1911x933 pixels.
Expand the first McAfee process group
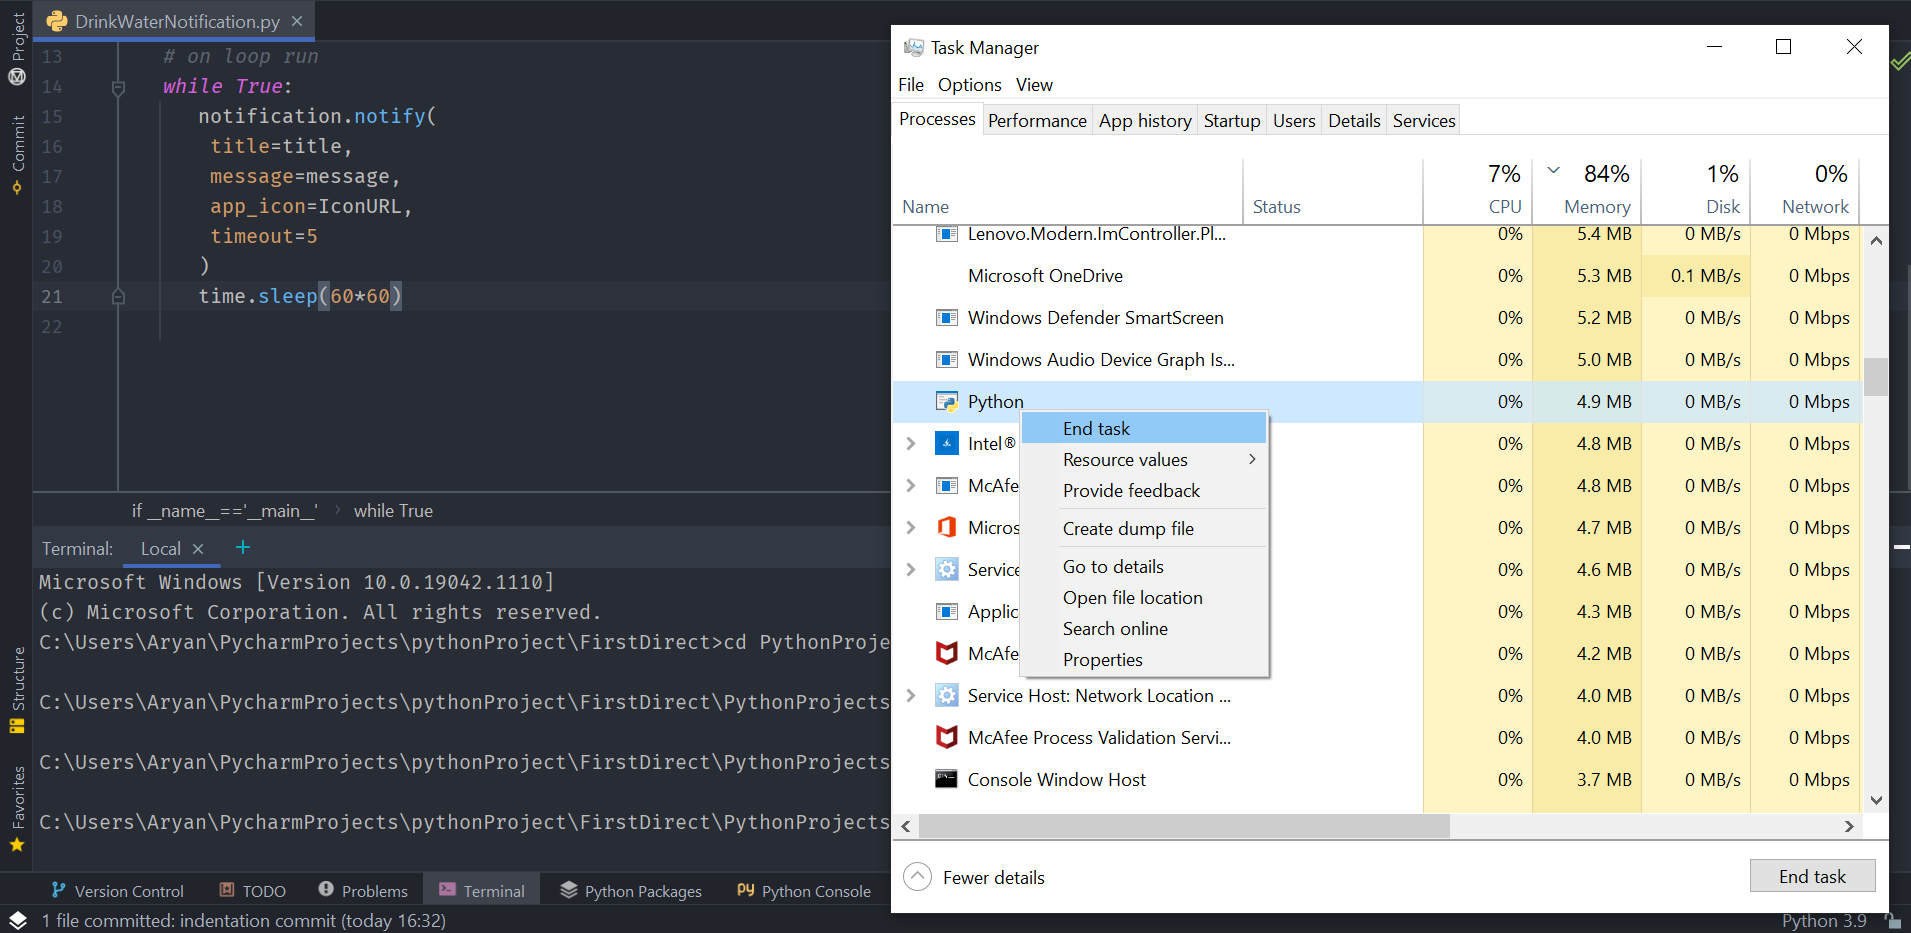pyautogui.click(x=910, y=485)
